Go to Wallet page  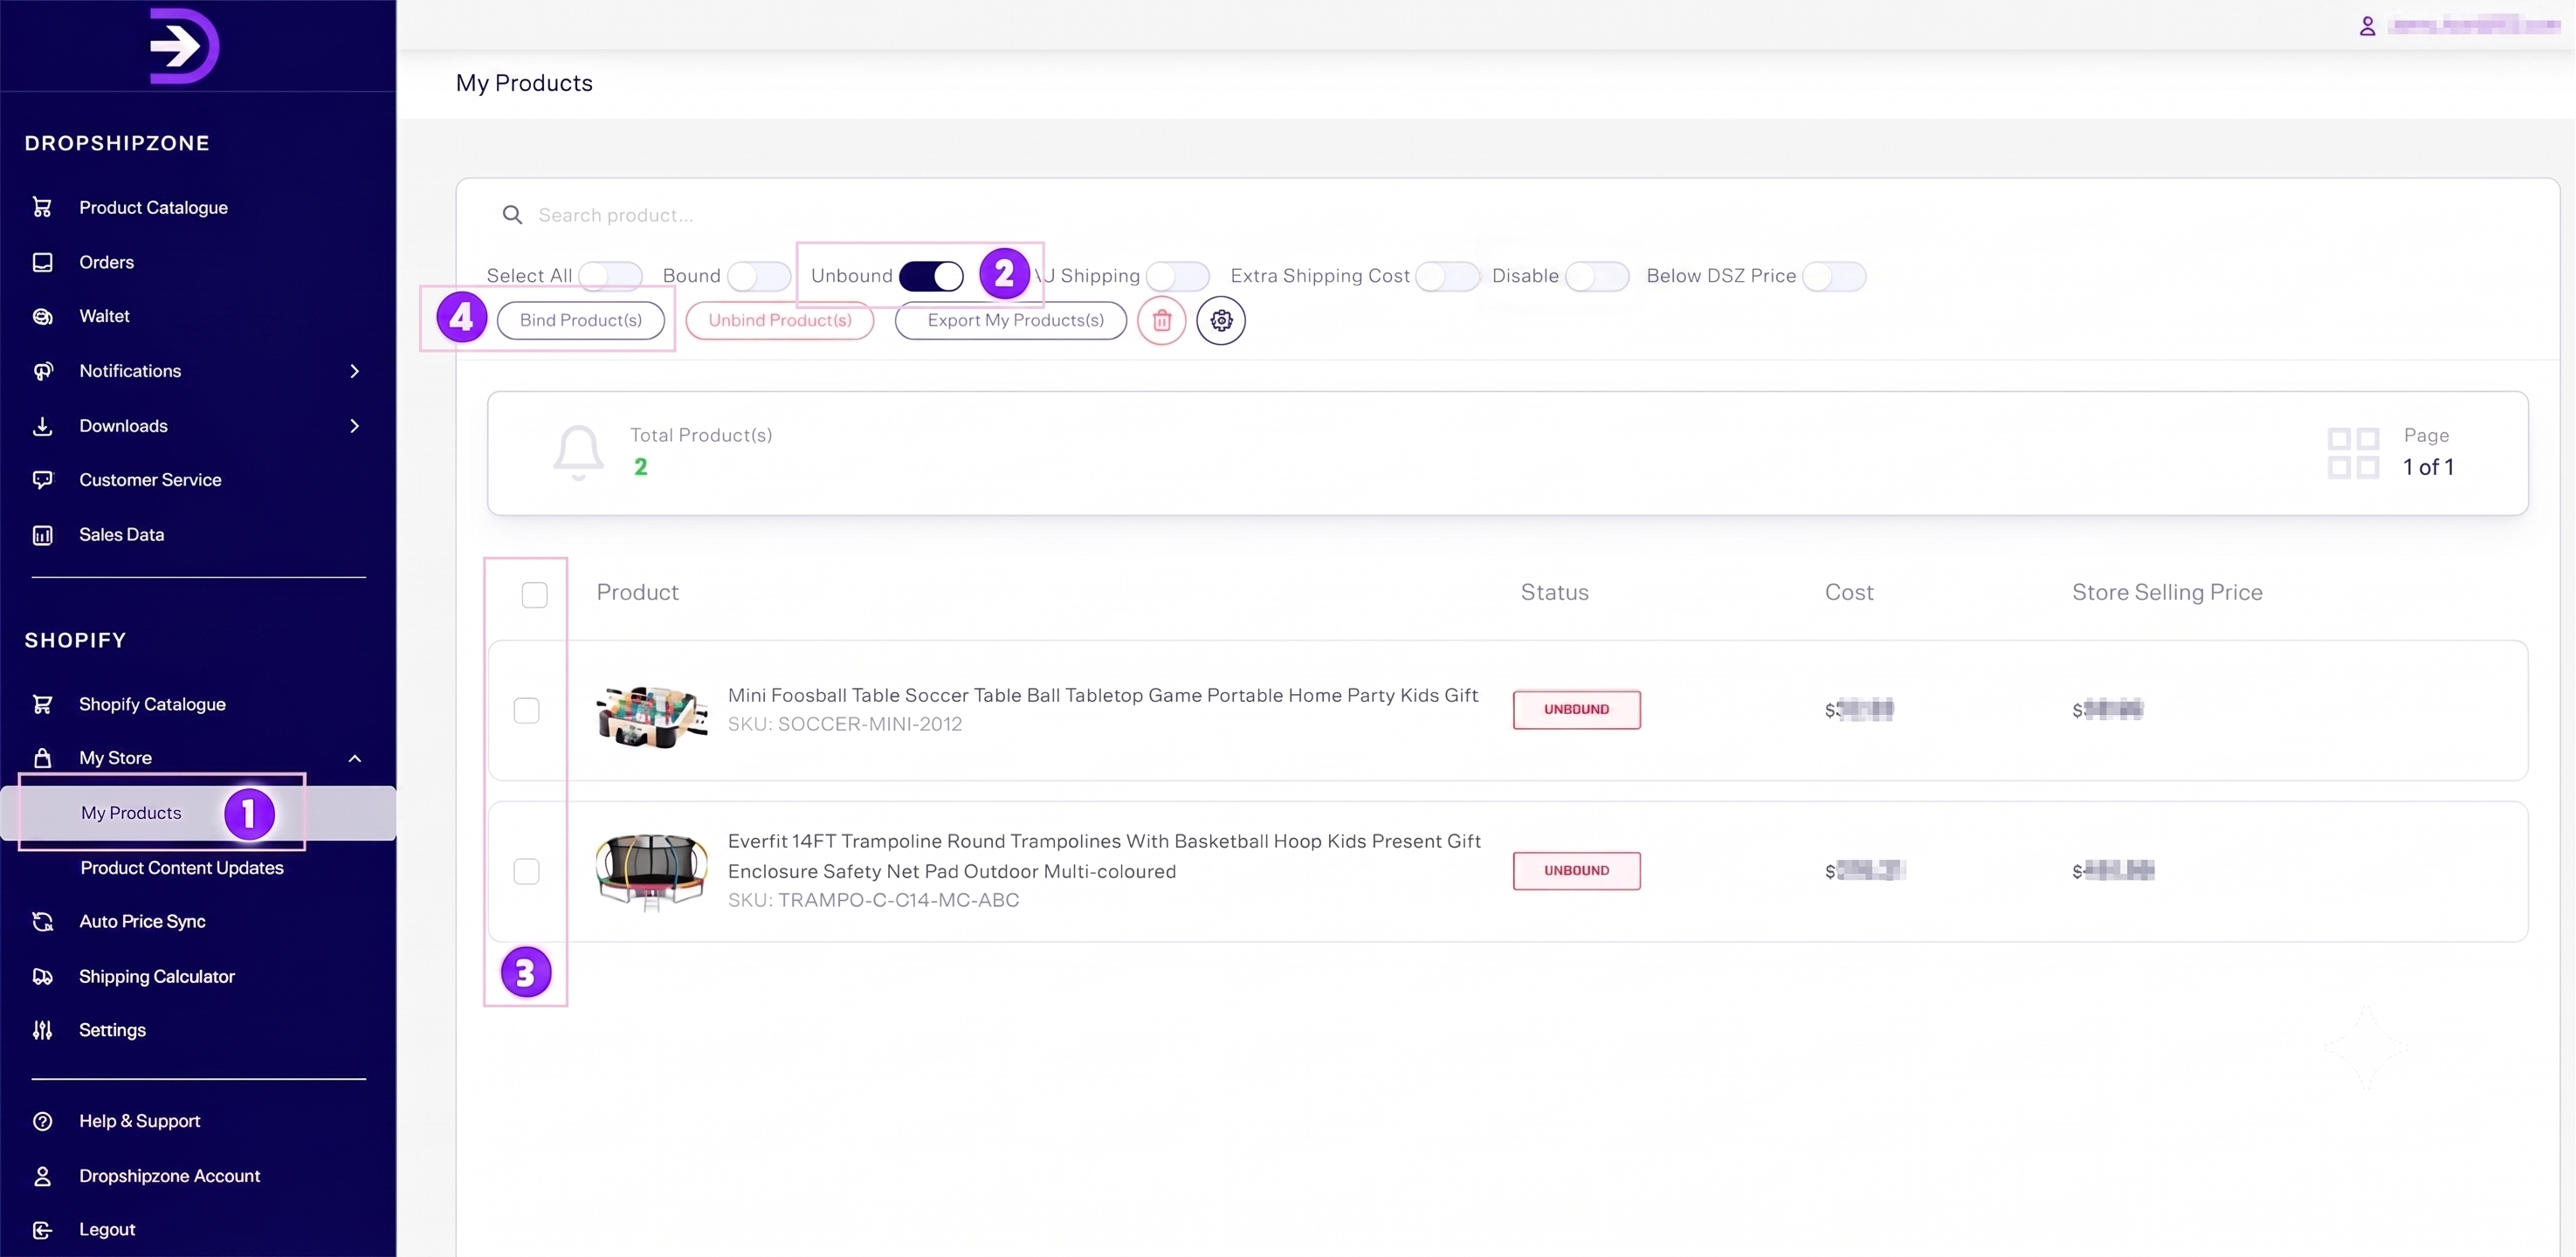click(x=104, y=316)
